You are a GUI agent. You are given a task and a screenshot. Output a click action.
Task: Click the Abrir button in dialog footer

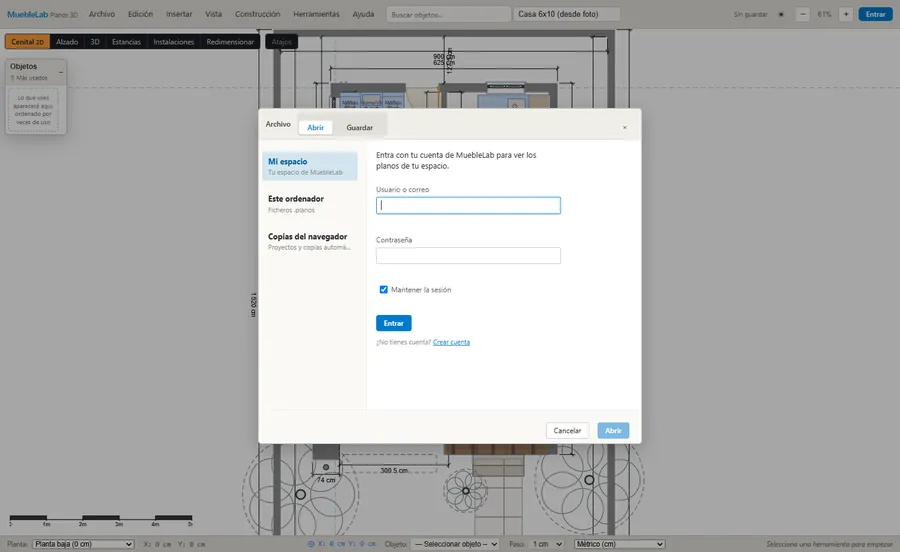click(613, 430)
